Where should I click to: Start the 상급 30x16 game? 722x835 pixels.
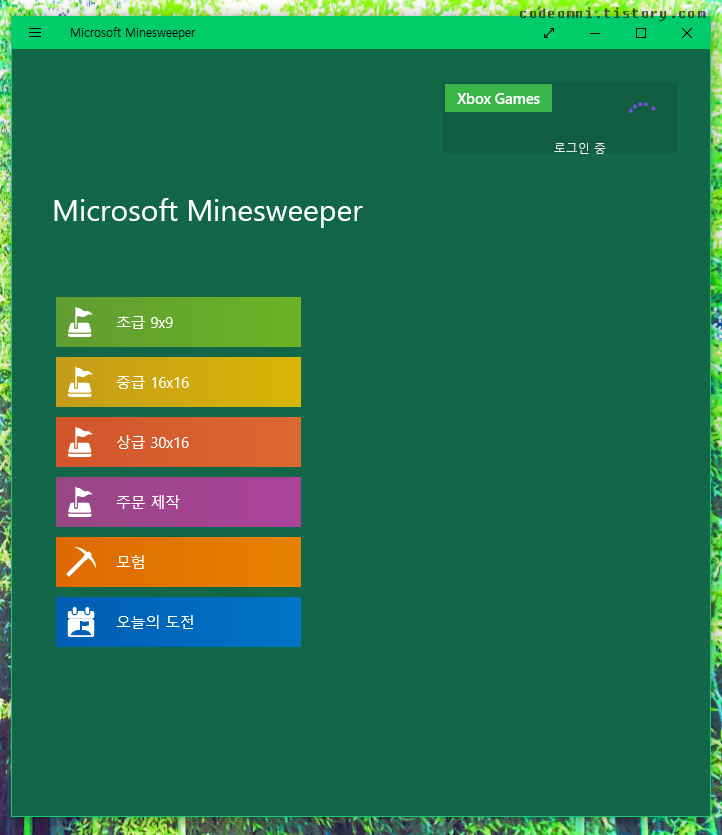pyautogui.click(x=178, y=442)
